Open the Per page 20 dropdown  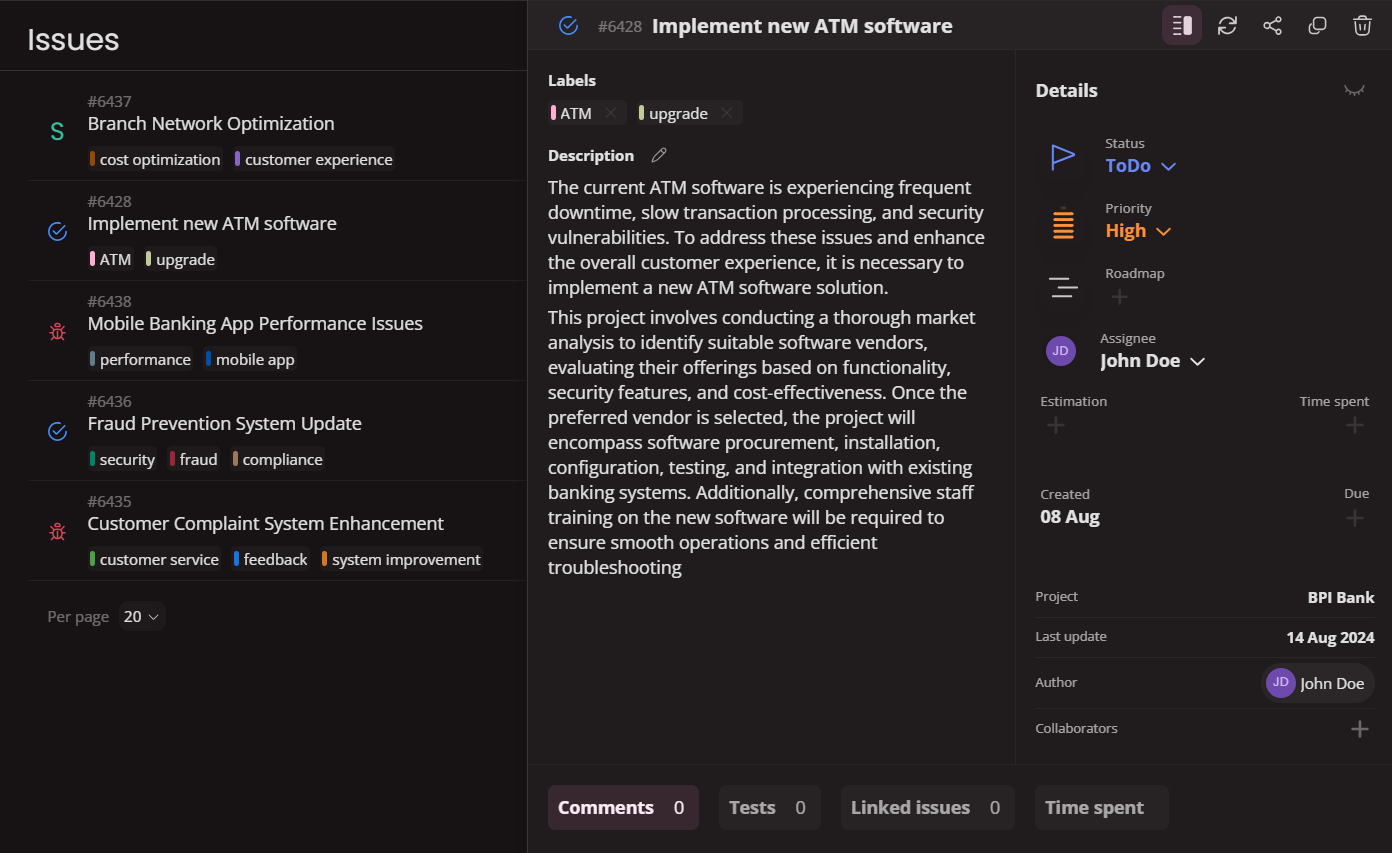(142, 617)
